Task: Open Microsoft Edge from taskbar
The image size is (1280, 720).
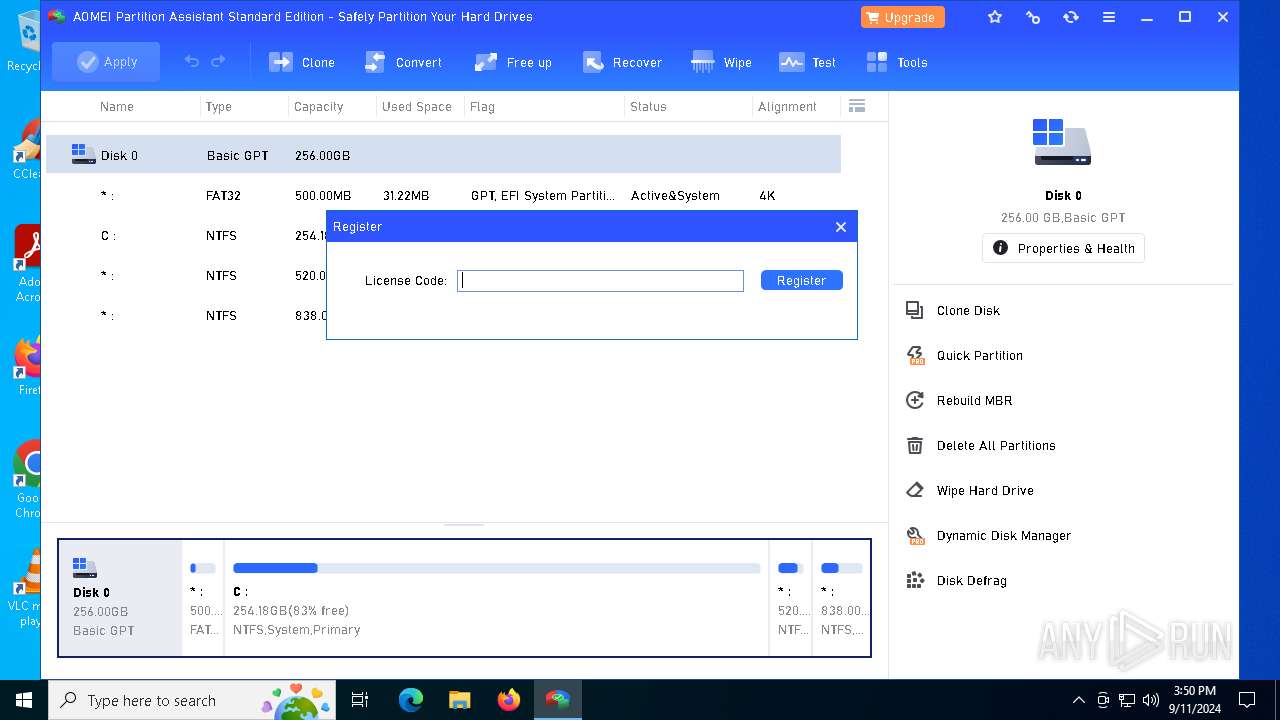Action: (411, 700)
